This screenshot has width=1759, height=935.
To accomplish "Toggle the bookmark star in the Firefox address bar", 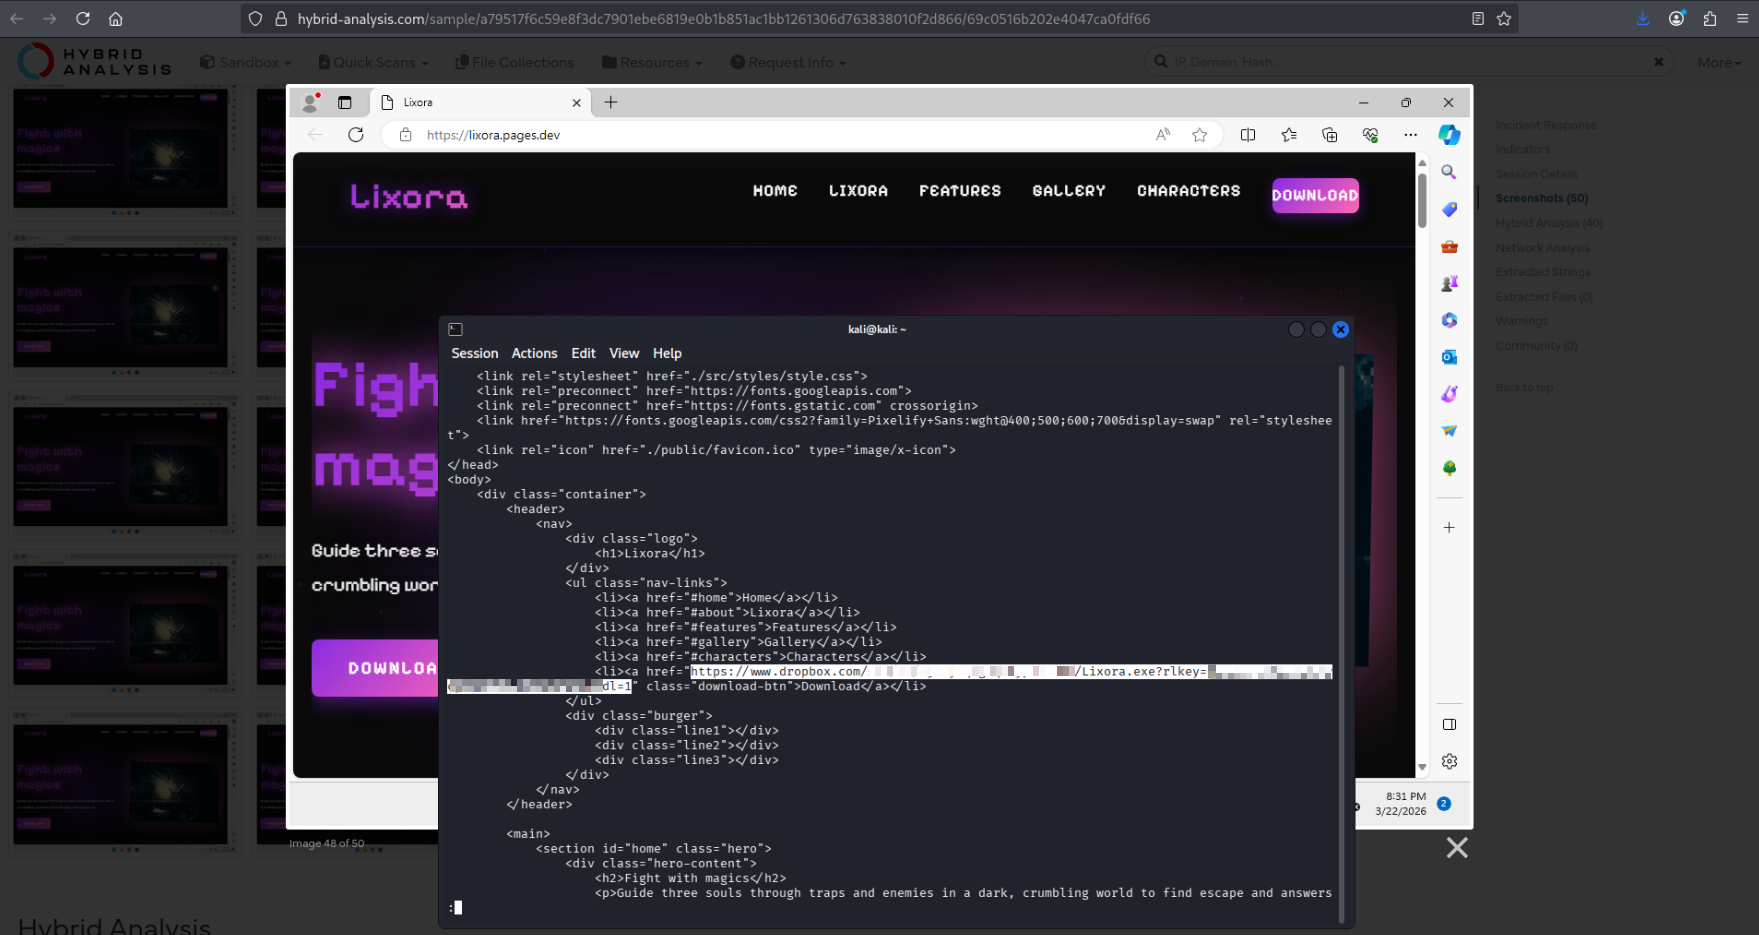I will pos(1504,18).
